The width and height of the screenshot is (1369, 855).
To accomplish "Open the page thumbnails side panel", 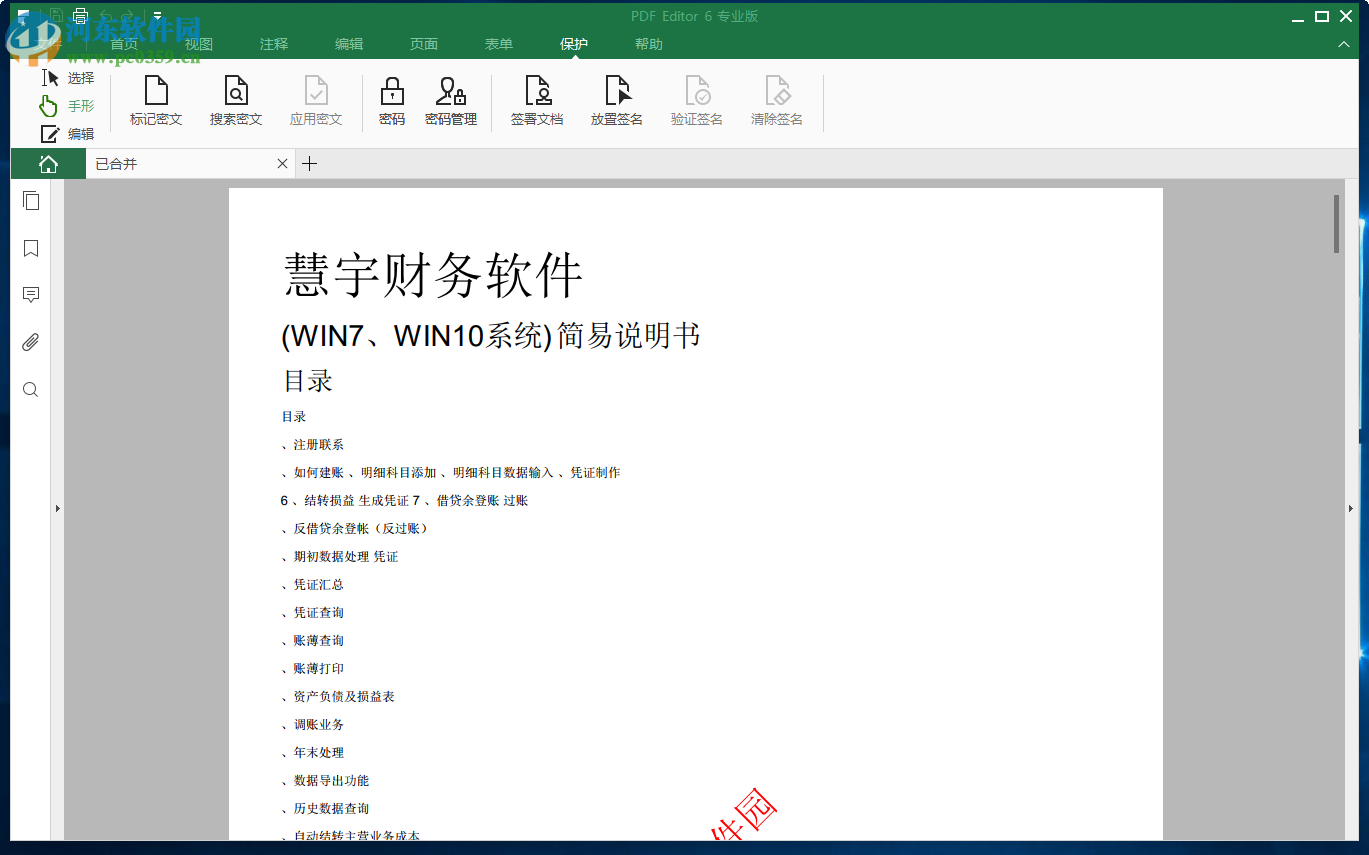I will click(31, 201).
